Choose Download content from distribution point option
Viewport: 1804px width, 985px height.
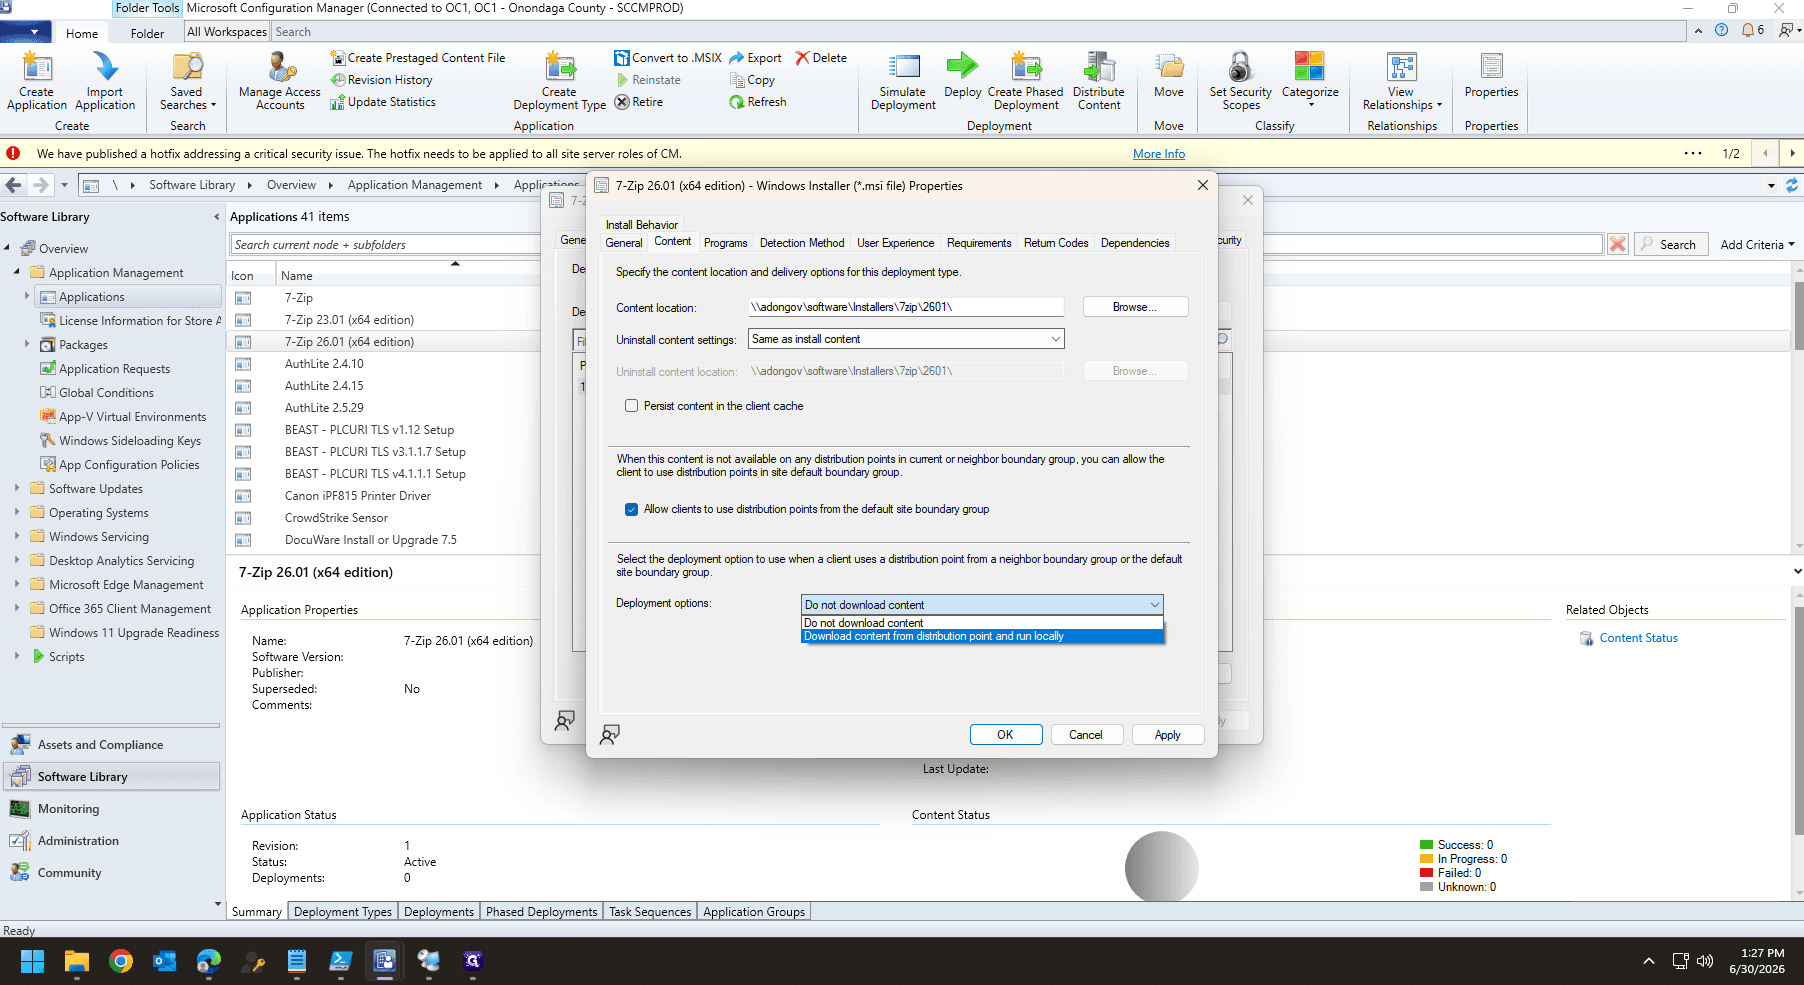[982, 636]
